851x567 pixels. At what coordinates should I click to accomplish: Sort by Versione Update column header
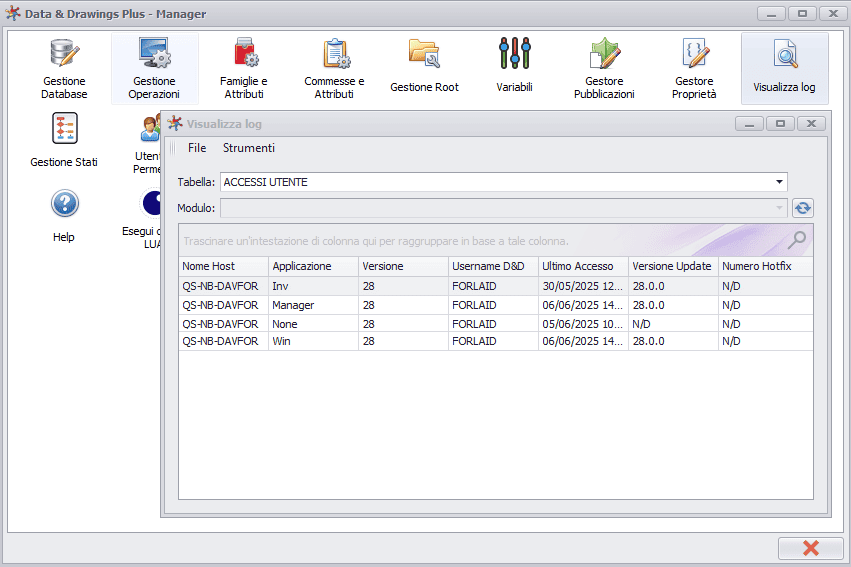click(x=674, y=266)
